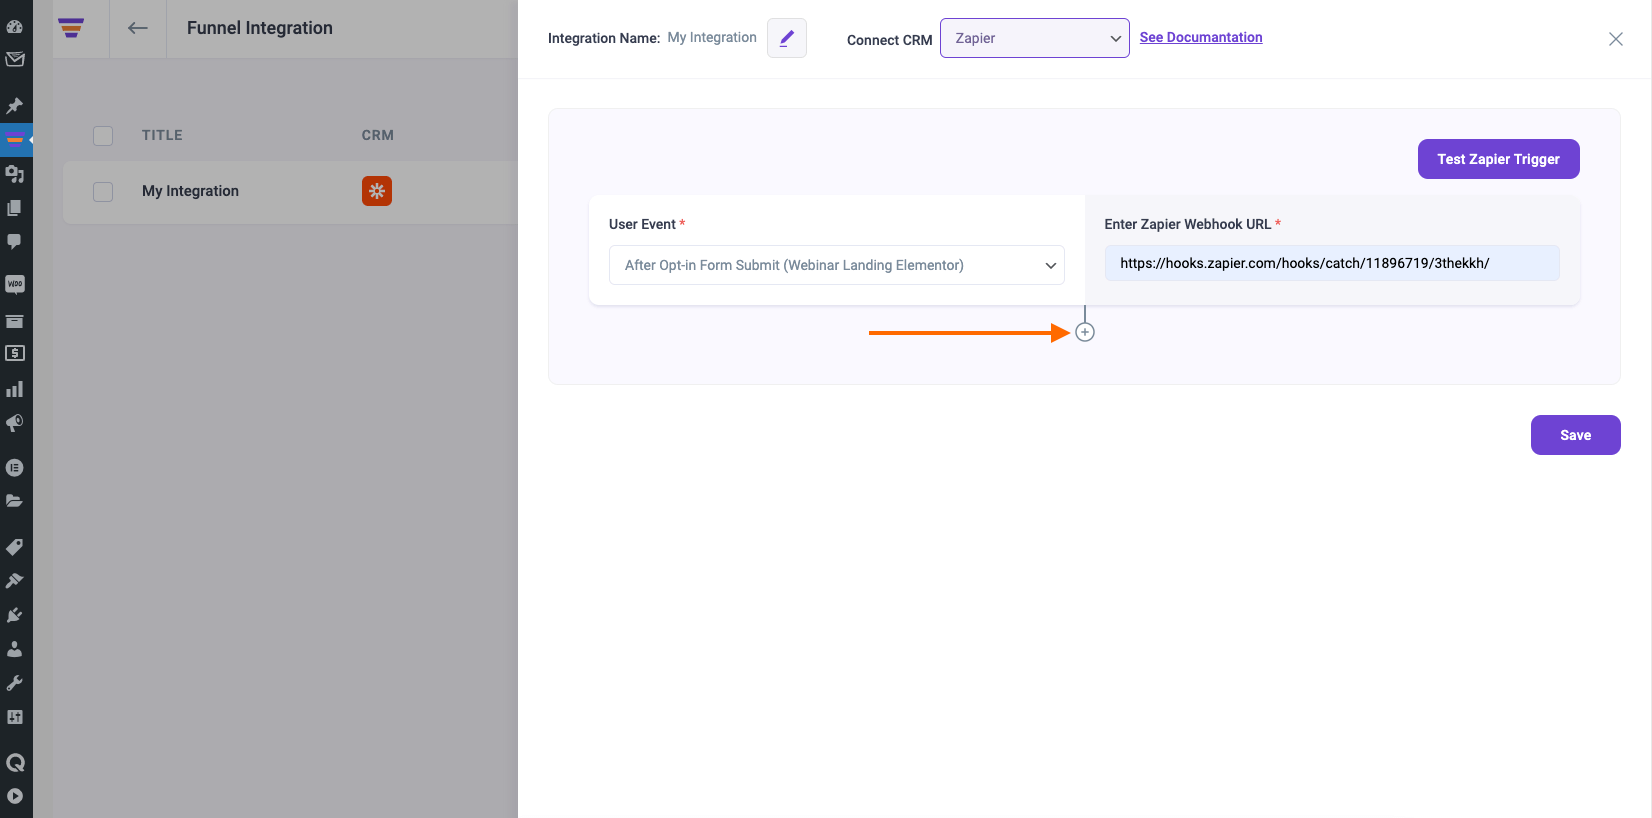The width and height of the screenshot is (1652, 818).
Task: Click the CRM column header
Action: [378, 135]
